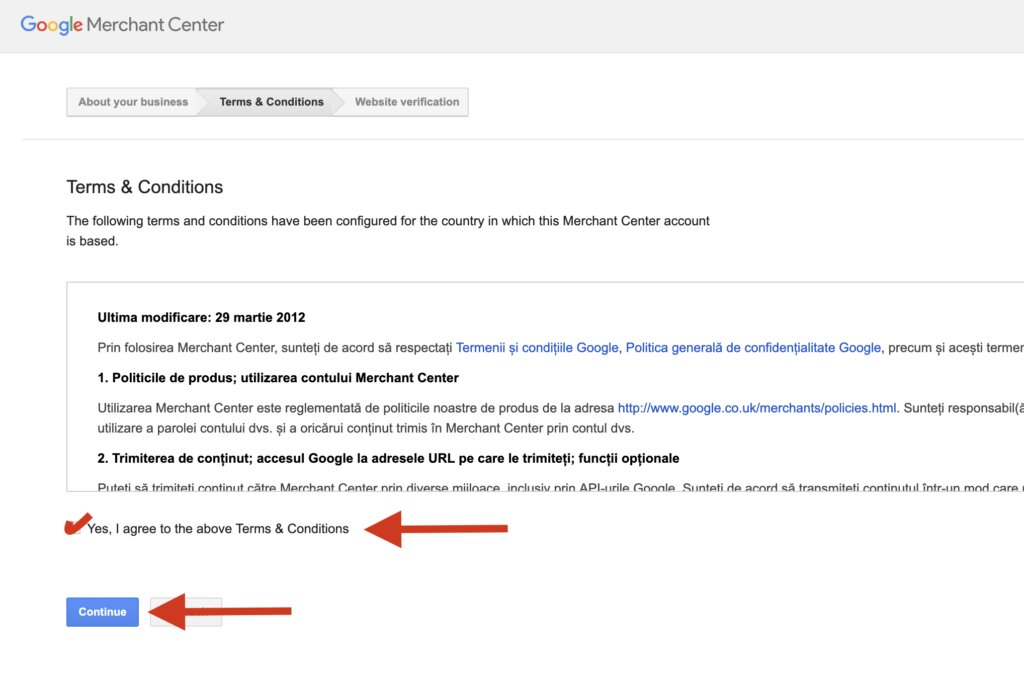Click the blue Continue button
1024x679 pixels.
coord(103,612)
